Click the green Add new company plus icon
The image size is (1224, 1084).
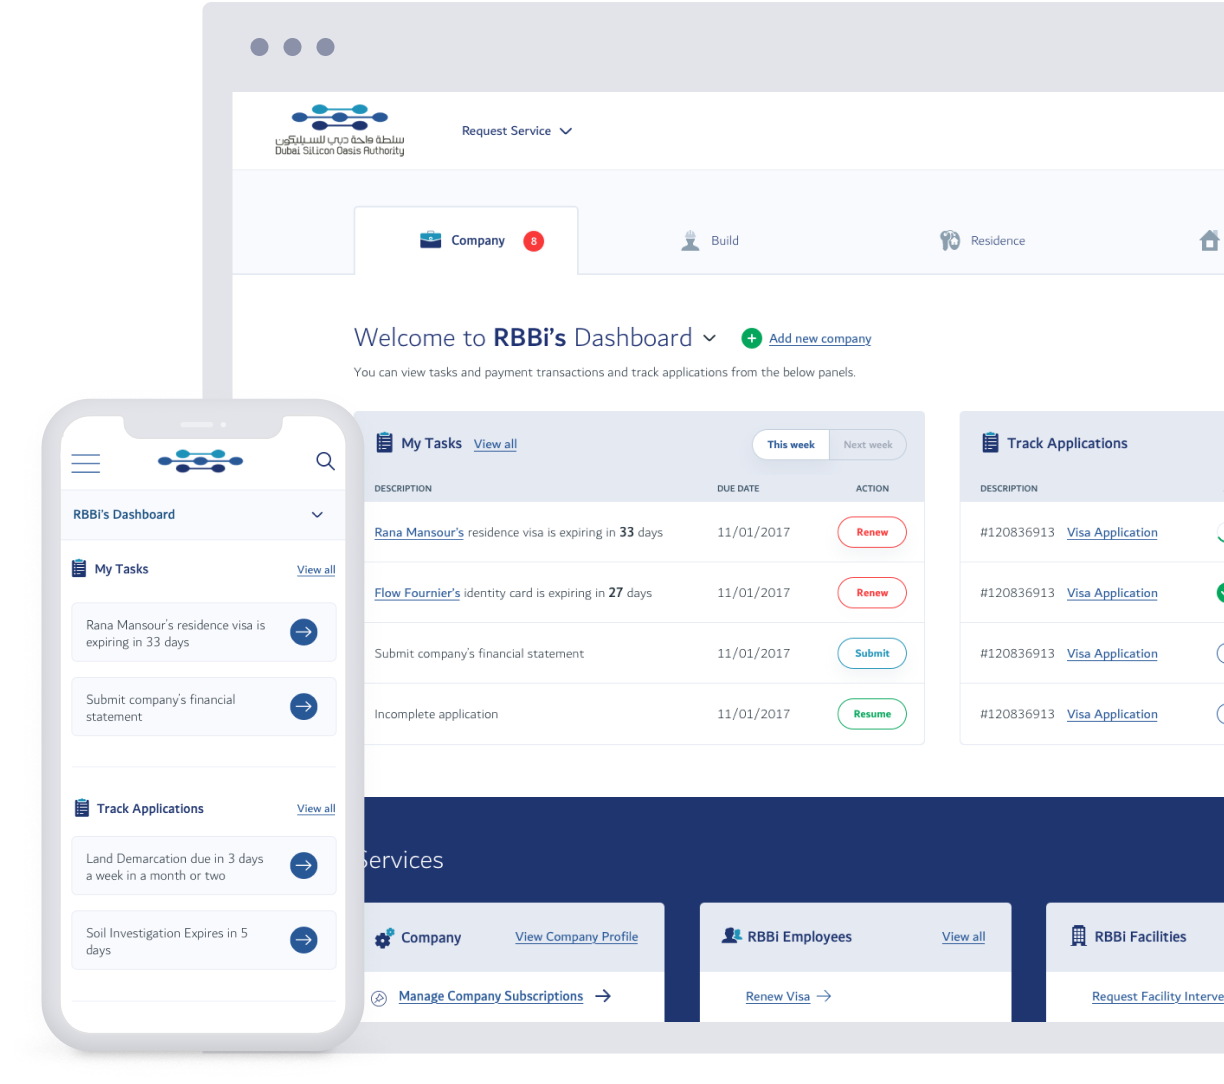click(751, 339)
